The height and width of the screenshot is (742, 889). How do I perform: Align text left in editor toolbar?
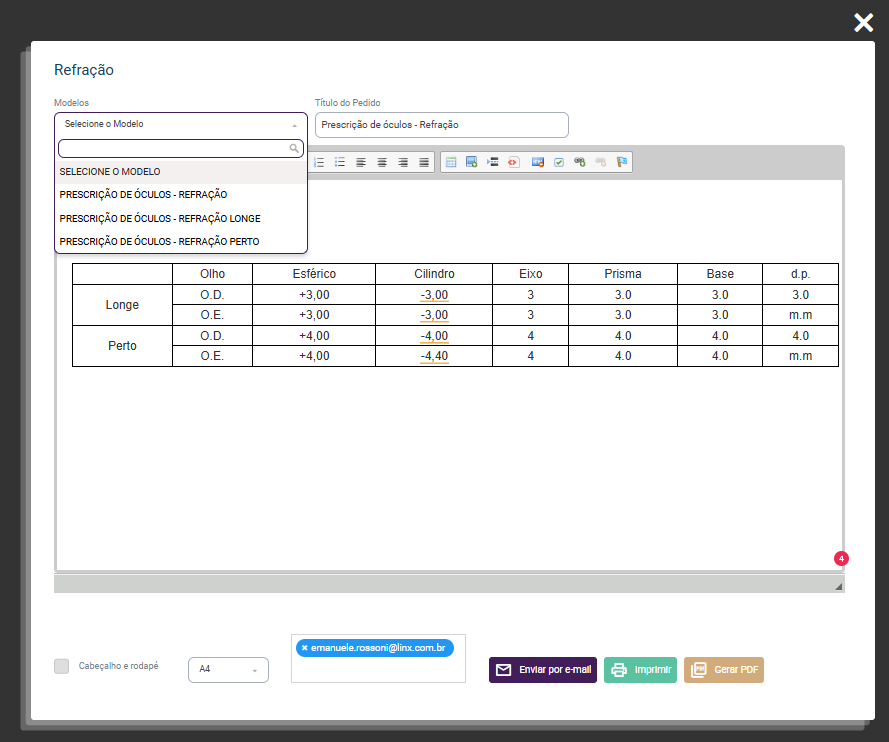[361, 162]
